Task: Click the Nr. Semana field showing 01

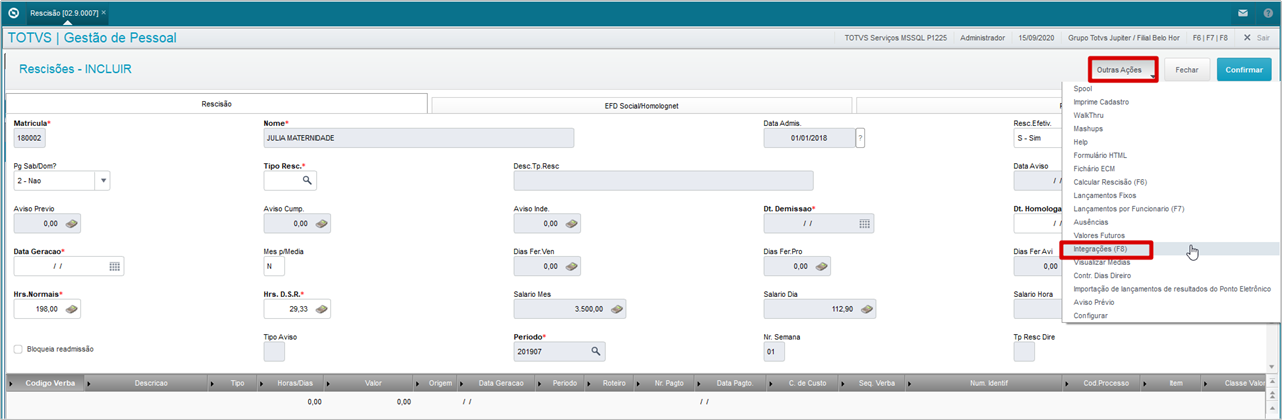Action: click(774, 352)
